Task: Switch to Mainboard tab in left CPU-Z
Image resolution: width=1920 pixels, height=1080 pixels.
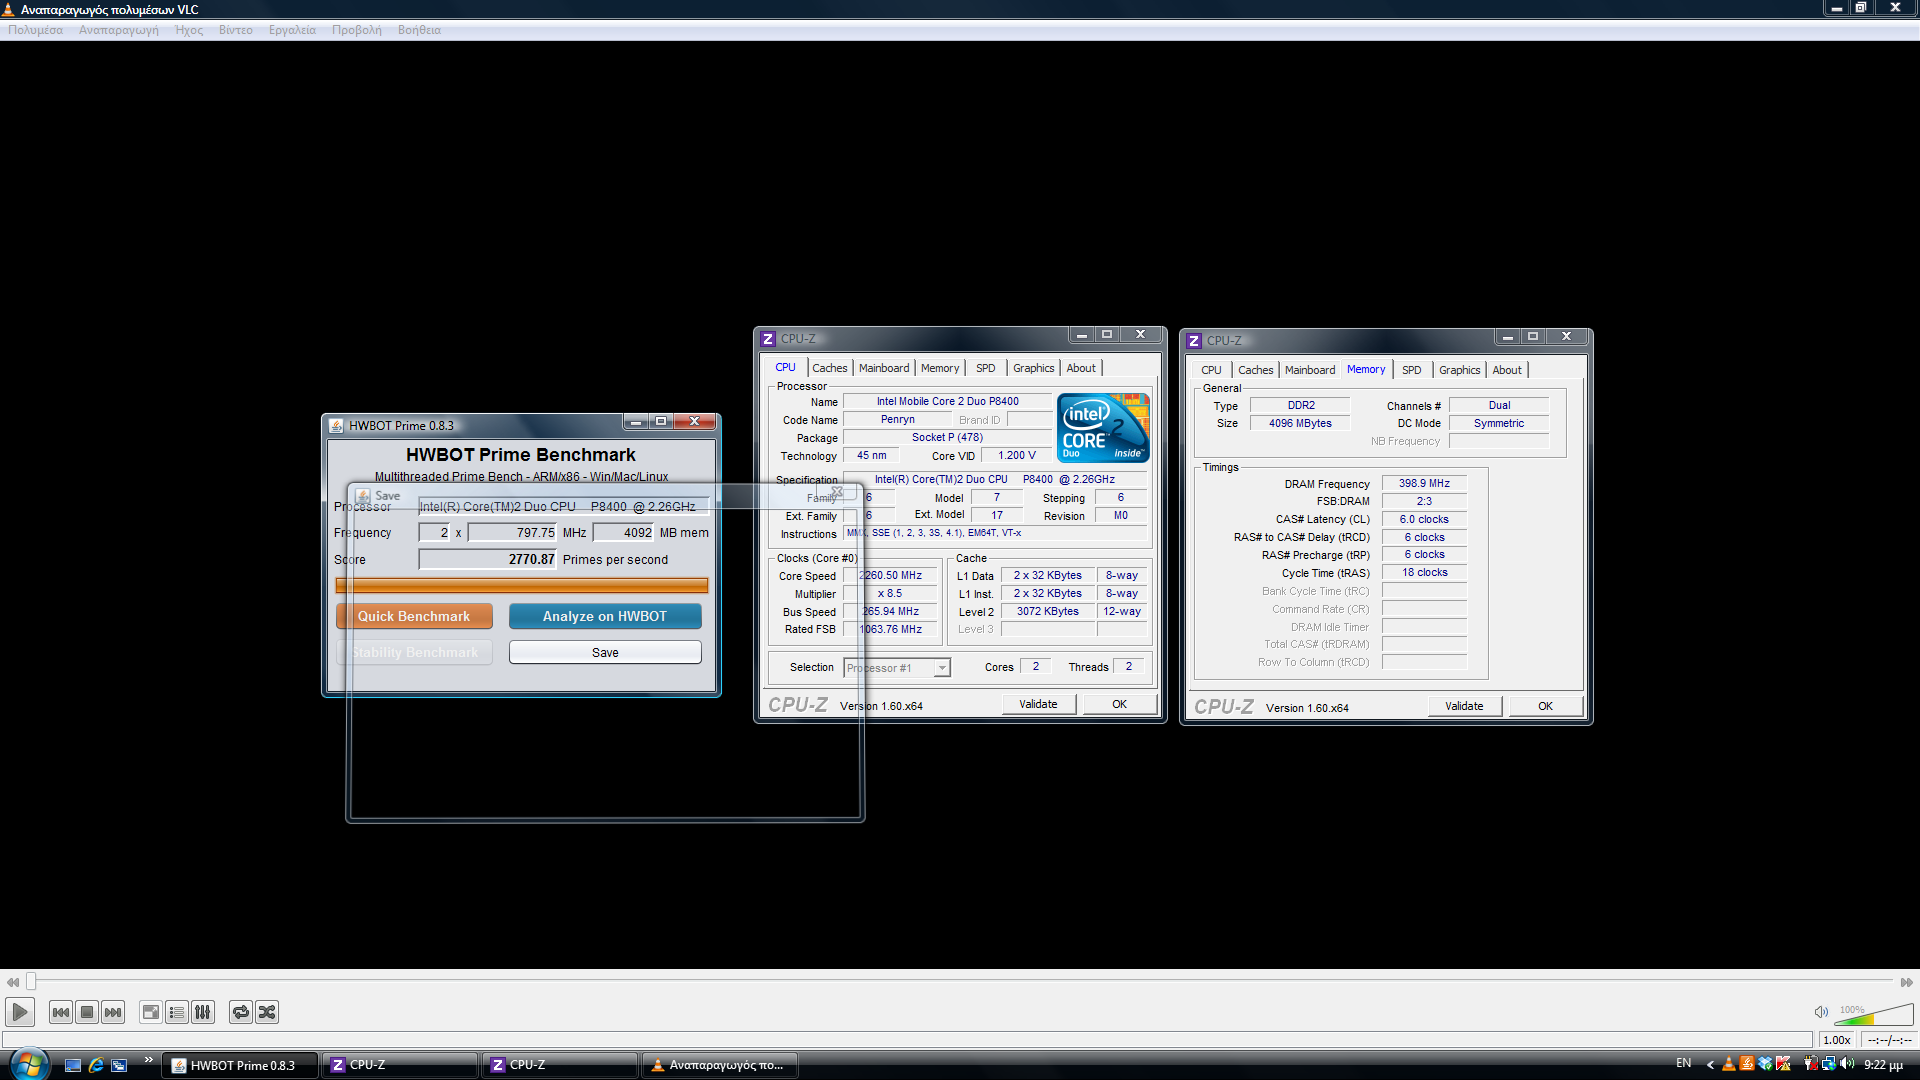Action: click(884, 368)
